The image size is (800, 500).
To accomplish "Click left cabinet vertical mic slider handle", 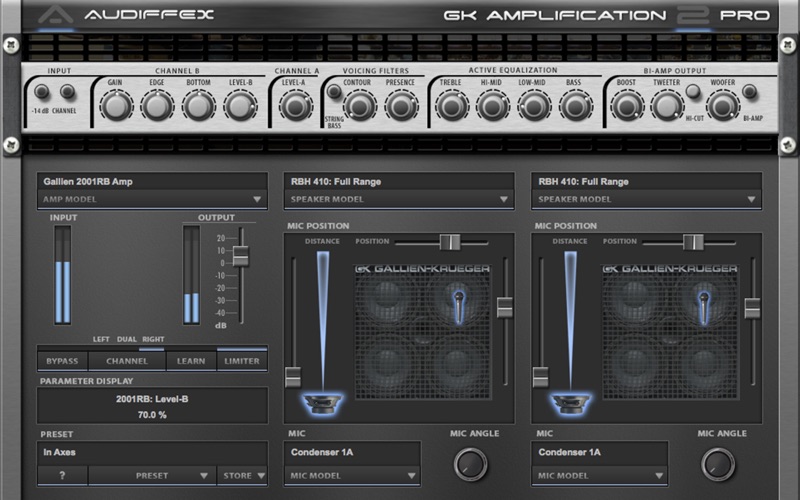I will coord(505,308).
